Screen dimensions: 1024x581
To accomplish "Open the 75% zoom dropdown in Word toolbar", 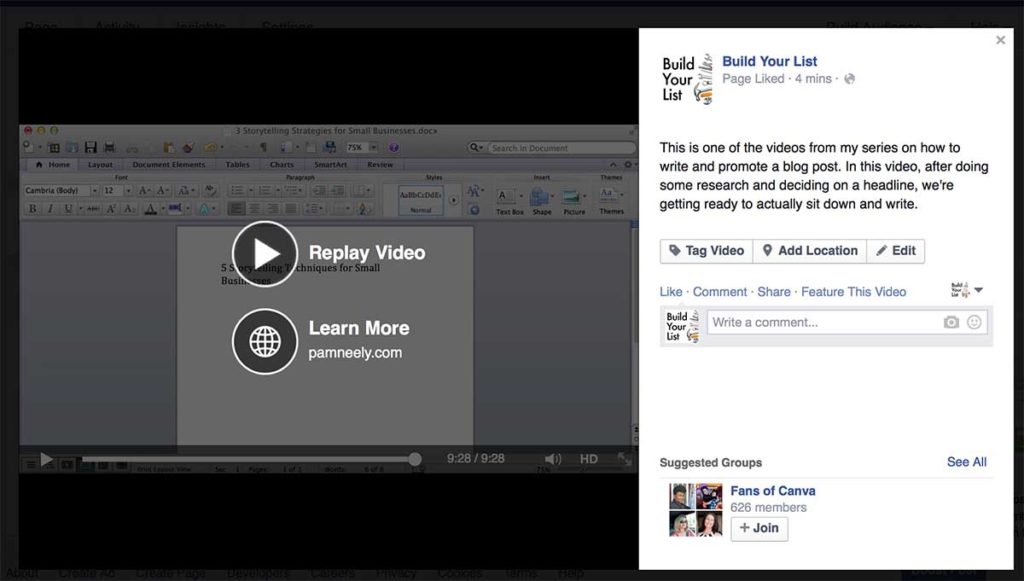I will click(x=374, y=148).
